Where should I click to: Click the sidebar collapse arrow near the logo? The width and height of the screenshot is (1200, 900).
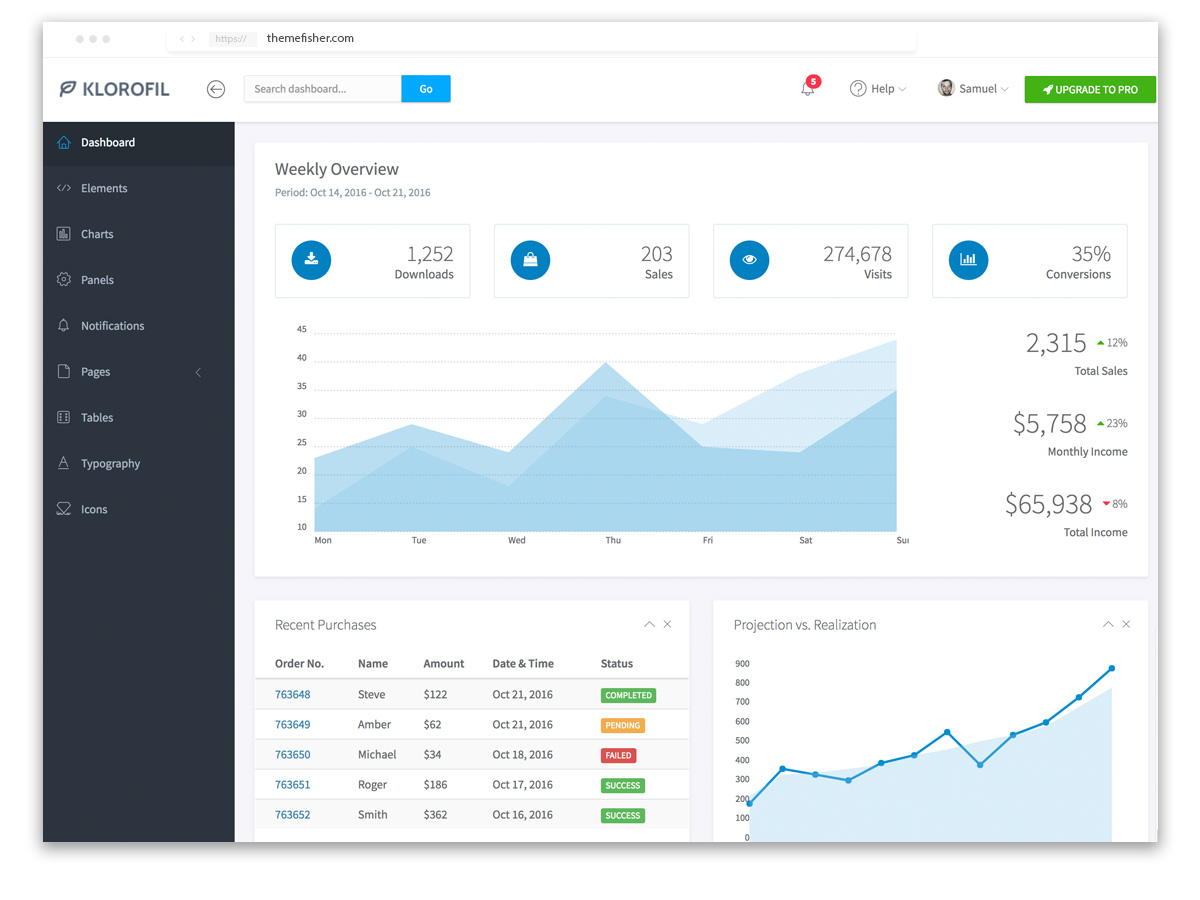(216, 89)
